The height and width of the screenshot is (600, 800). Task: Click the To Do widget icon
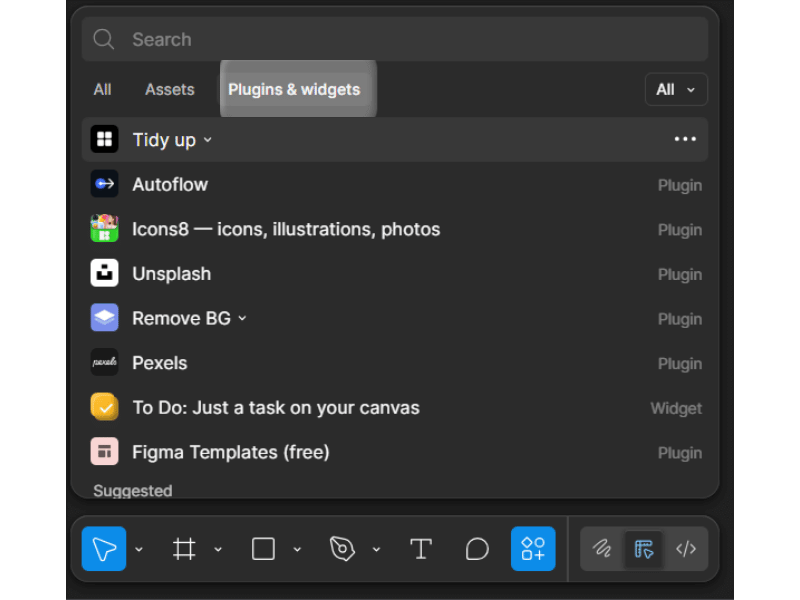click(105, 407)
